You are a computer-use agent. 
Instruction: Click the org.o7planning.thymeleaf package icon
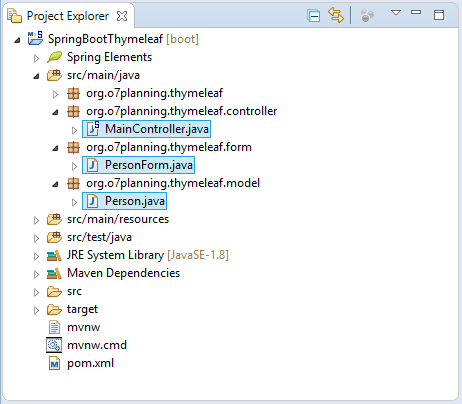pyautogui.click(x=73, y=93)
